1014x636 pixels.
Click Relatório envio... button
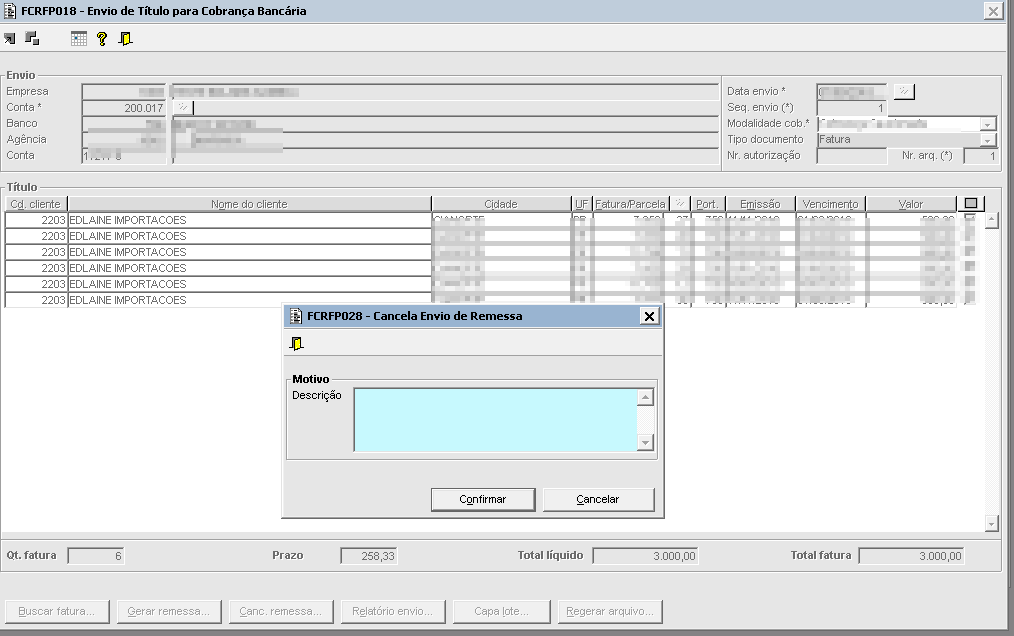click(x=393, y=611)
